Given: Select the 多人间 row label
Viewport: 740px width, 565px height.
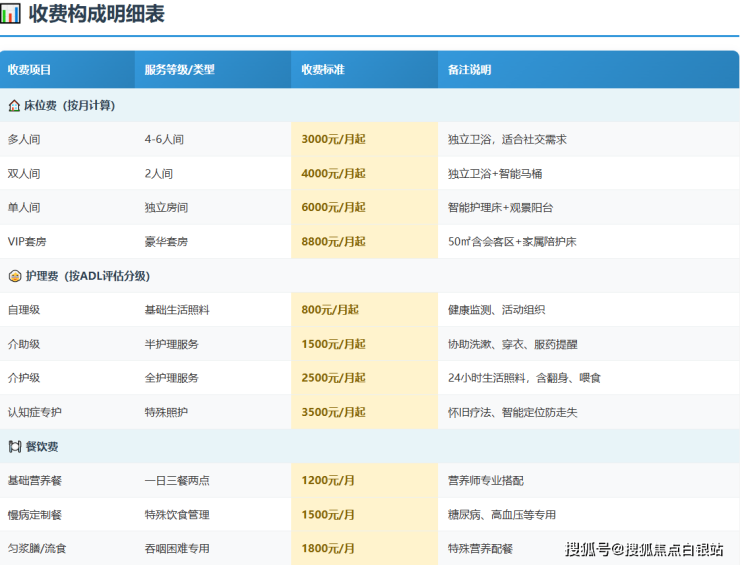Looking at the screenshot, I should tap(24, 139).
